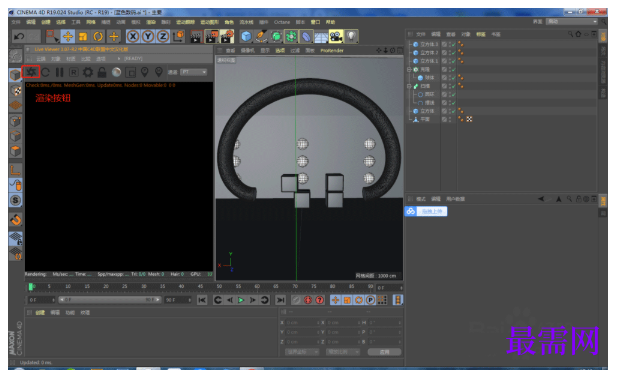Open the viewport ProRender menu
This screenshot has height=372, width=618.
[332, 50]
